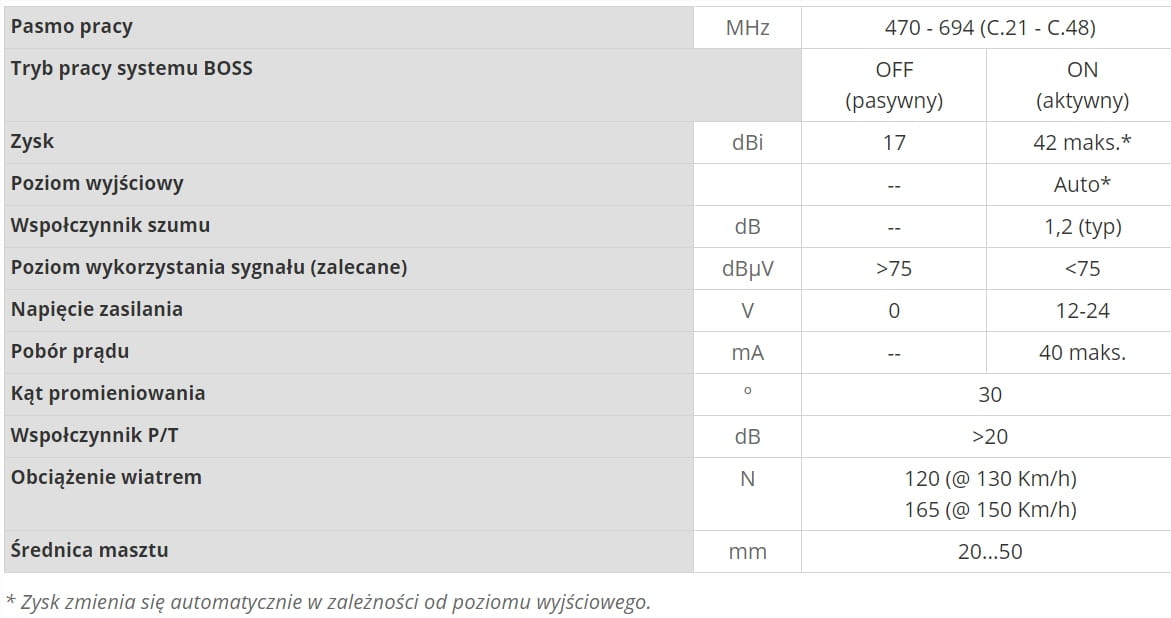Select the "40 maks." current value
Viewport: 1171px width, 618px height.
click(1082, 353)
